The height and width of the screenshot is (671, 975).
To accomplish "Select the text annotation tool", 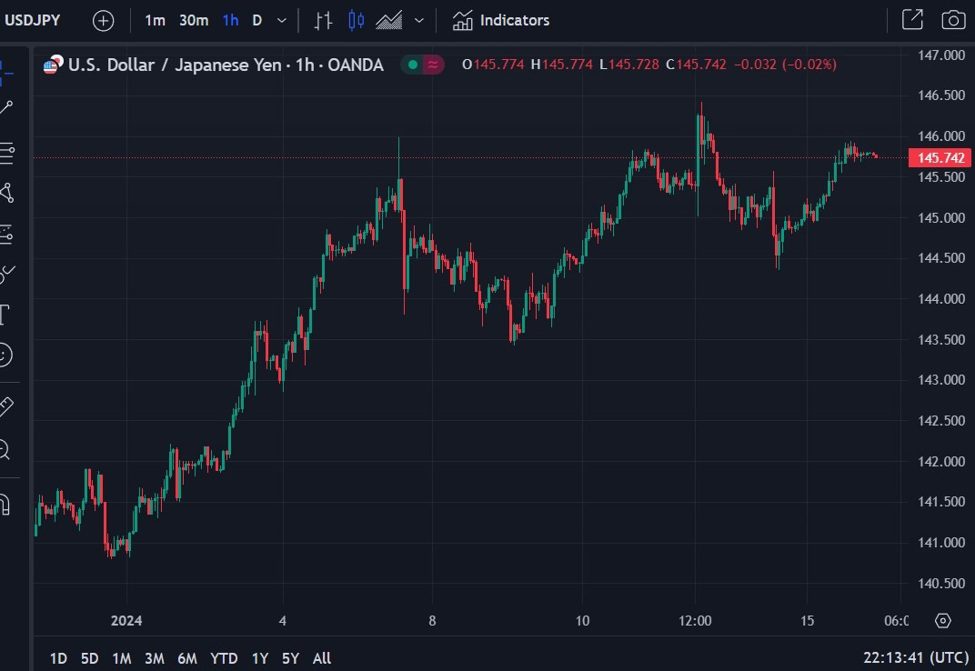I will [4, 316].
